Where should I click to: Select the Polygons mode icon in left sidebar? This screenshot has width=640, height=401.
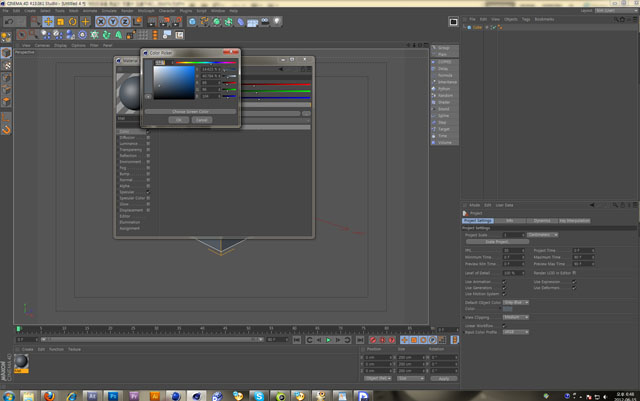(x=6, y=102)
